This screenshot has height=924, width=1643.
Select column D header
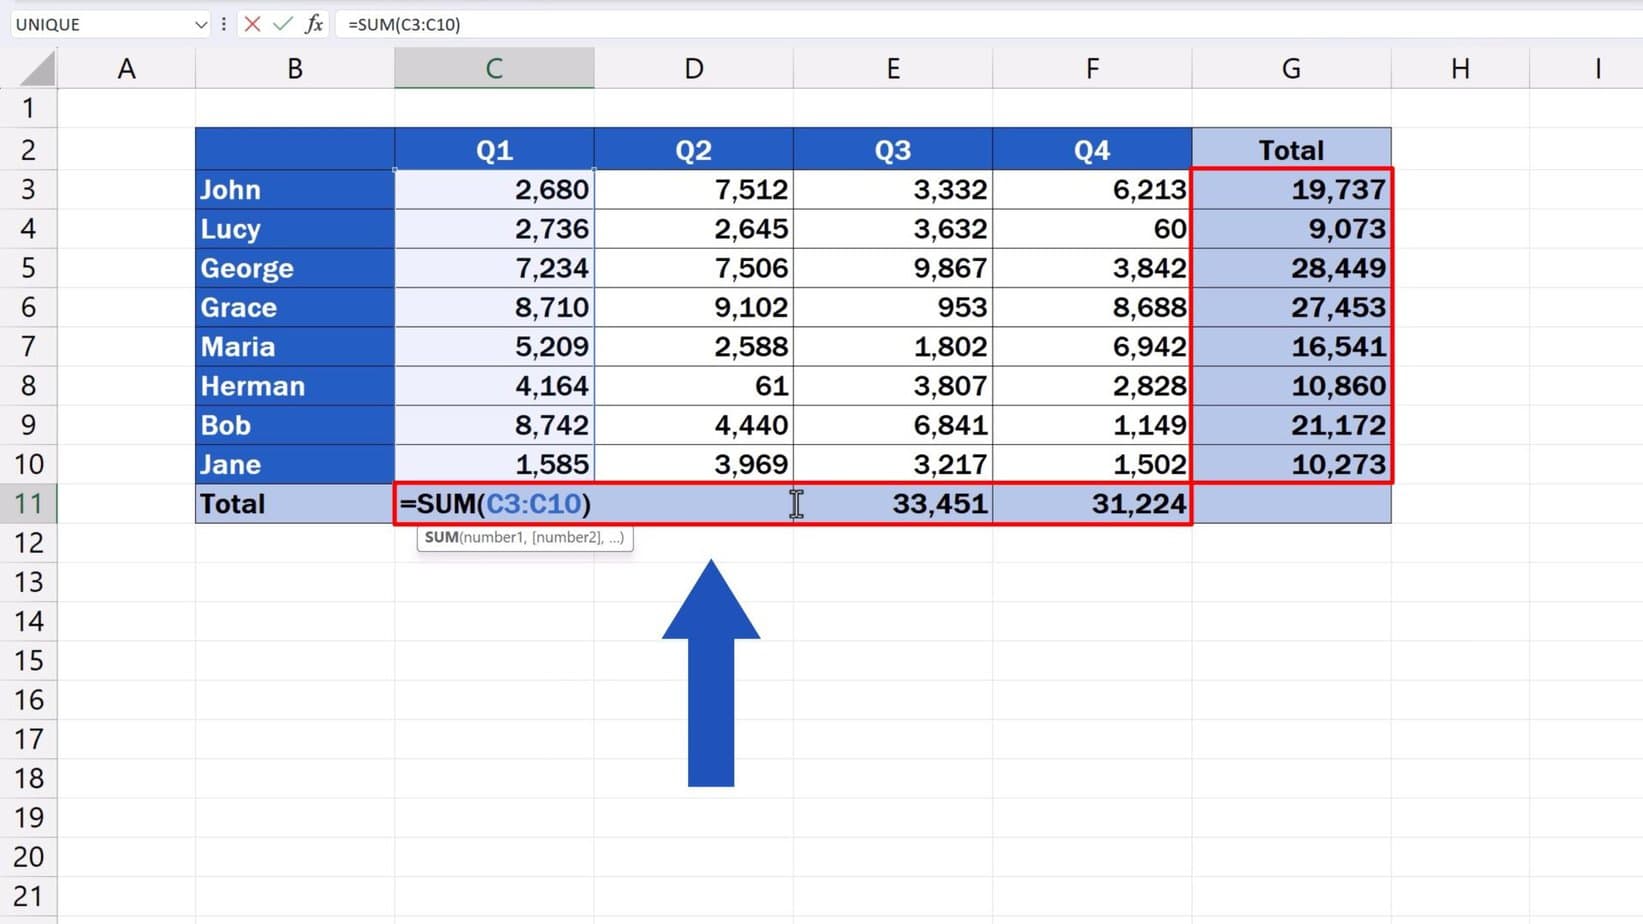click(x=693, y=67)
